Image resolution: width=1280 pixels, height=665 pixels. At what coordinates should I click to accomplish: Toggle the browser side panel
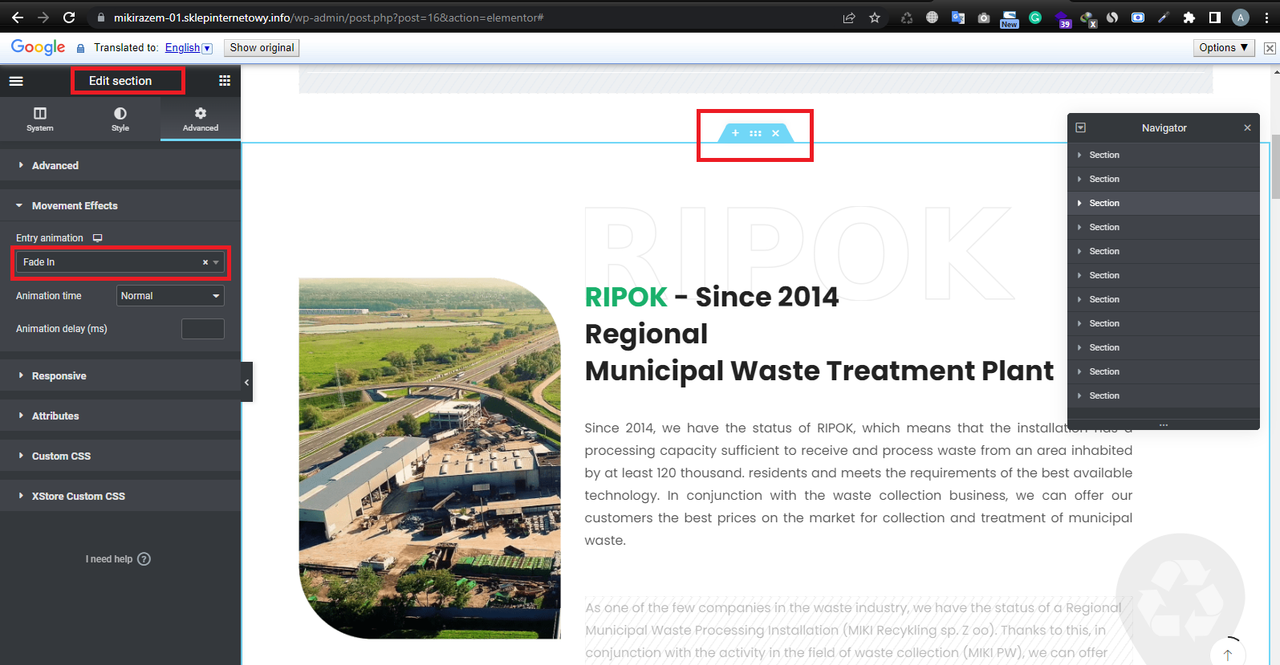pyautogui.click(x=1214, y=17)
